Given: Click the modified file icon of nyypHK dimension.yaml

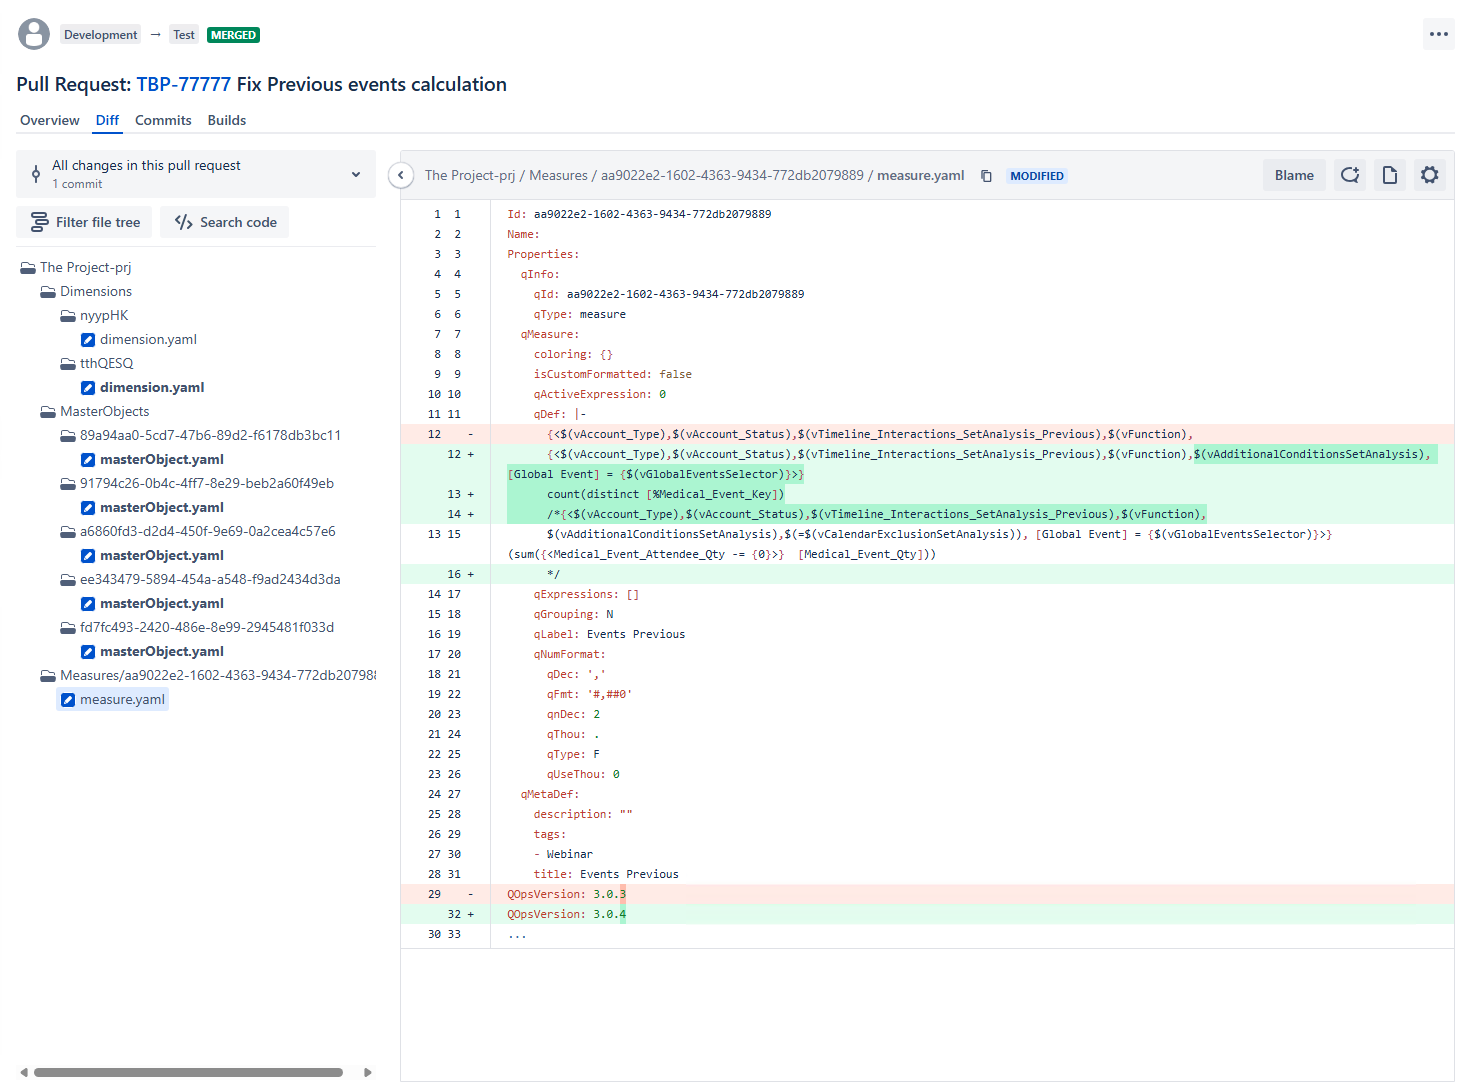Looking at the screenshot, I should (x=88, y=340).
